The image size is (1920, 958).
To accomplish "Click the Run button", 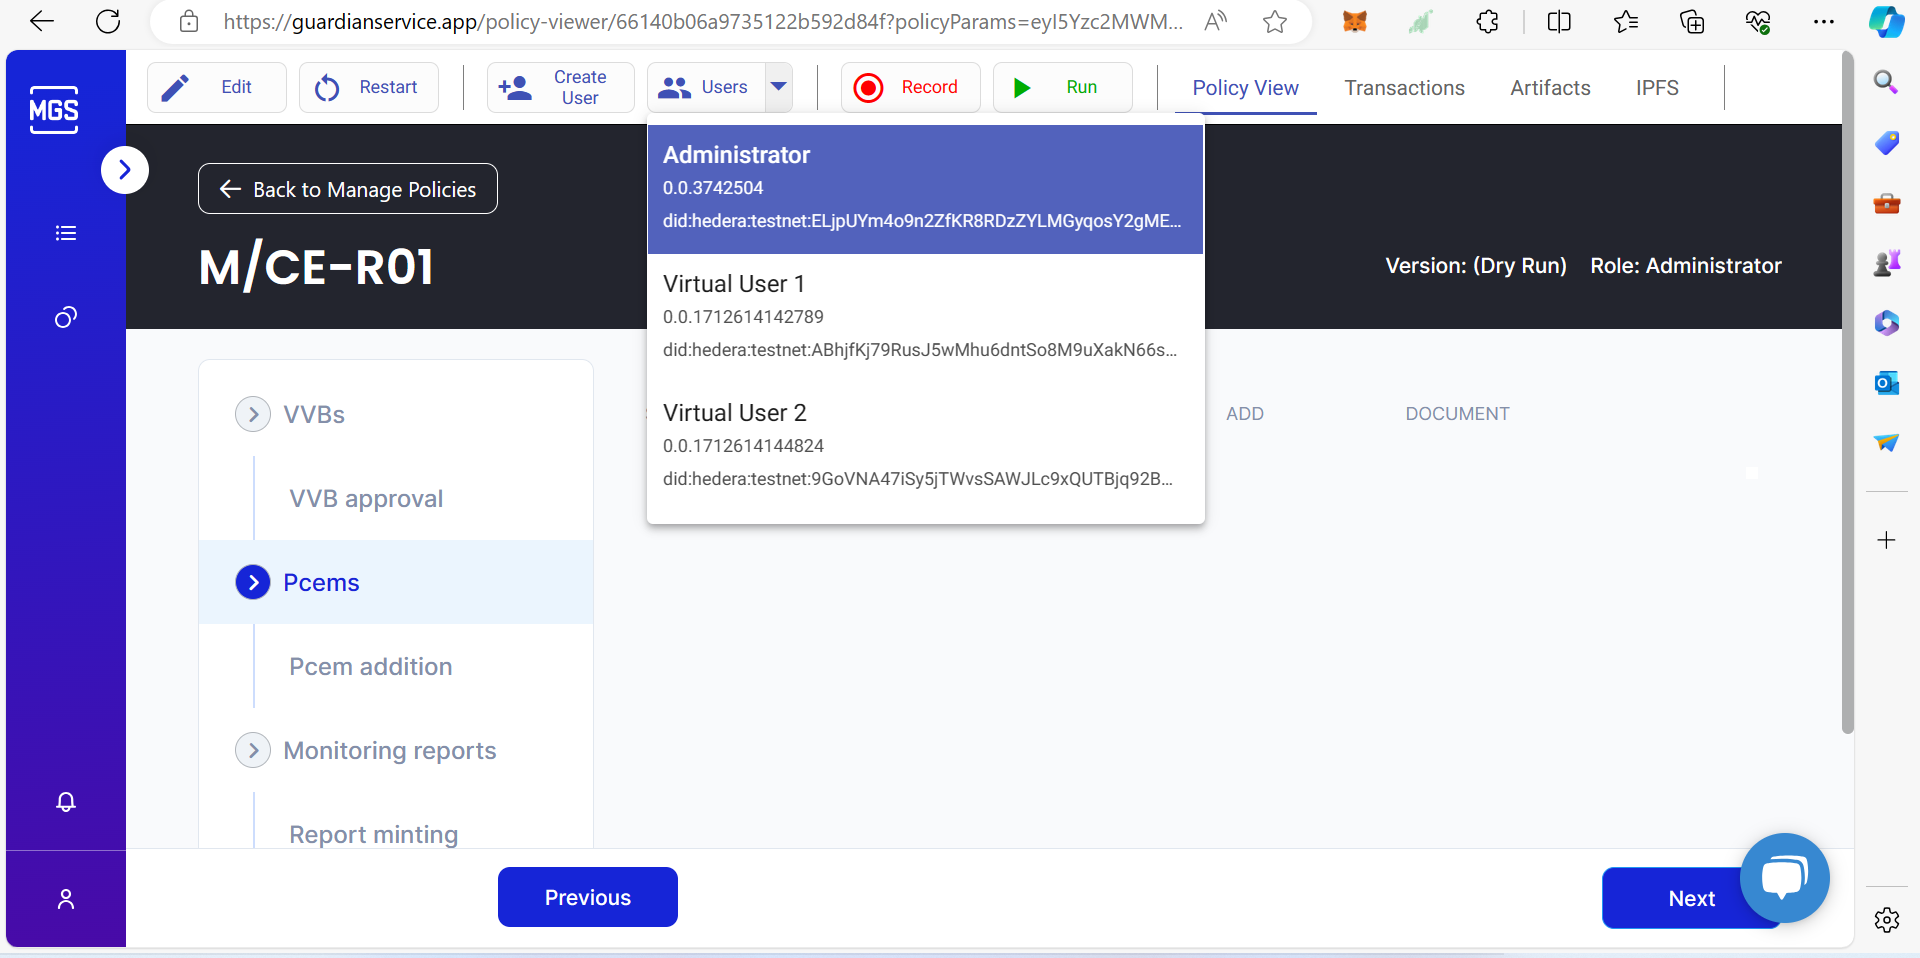I will tap(1063, 87).
